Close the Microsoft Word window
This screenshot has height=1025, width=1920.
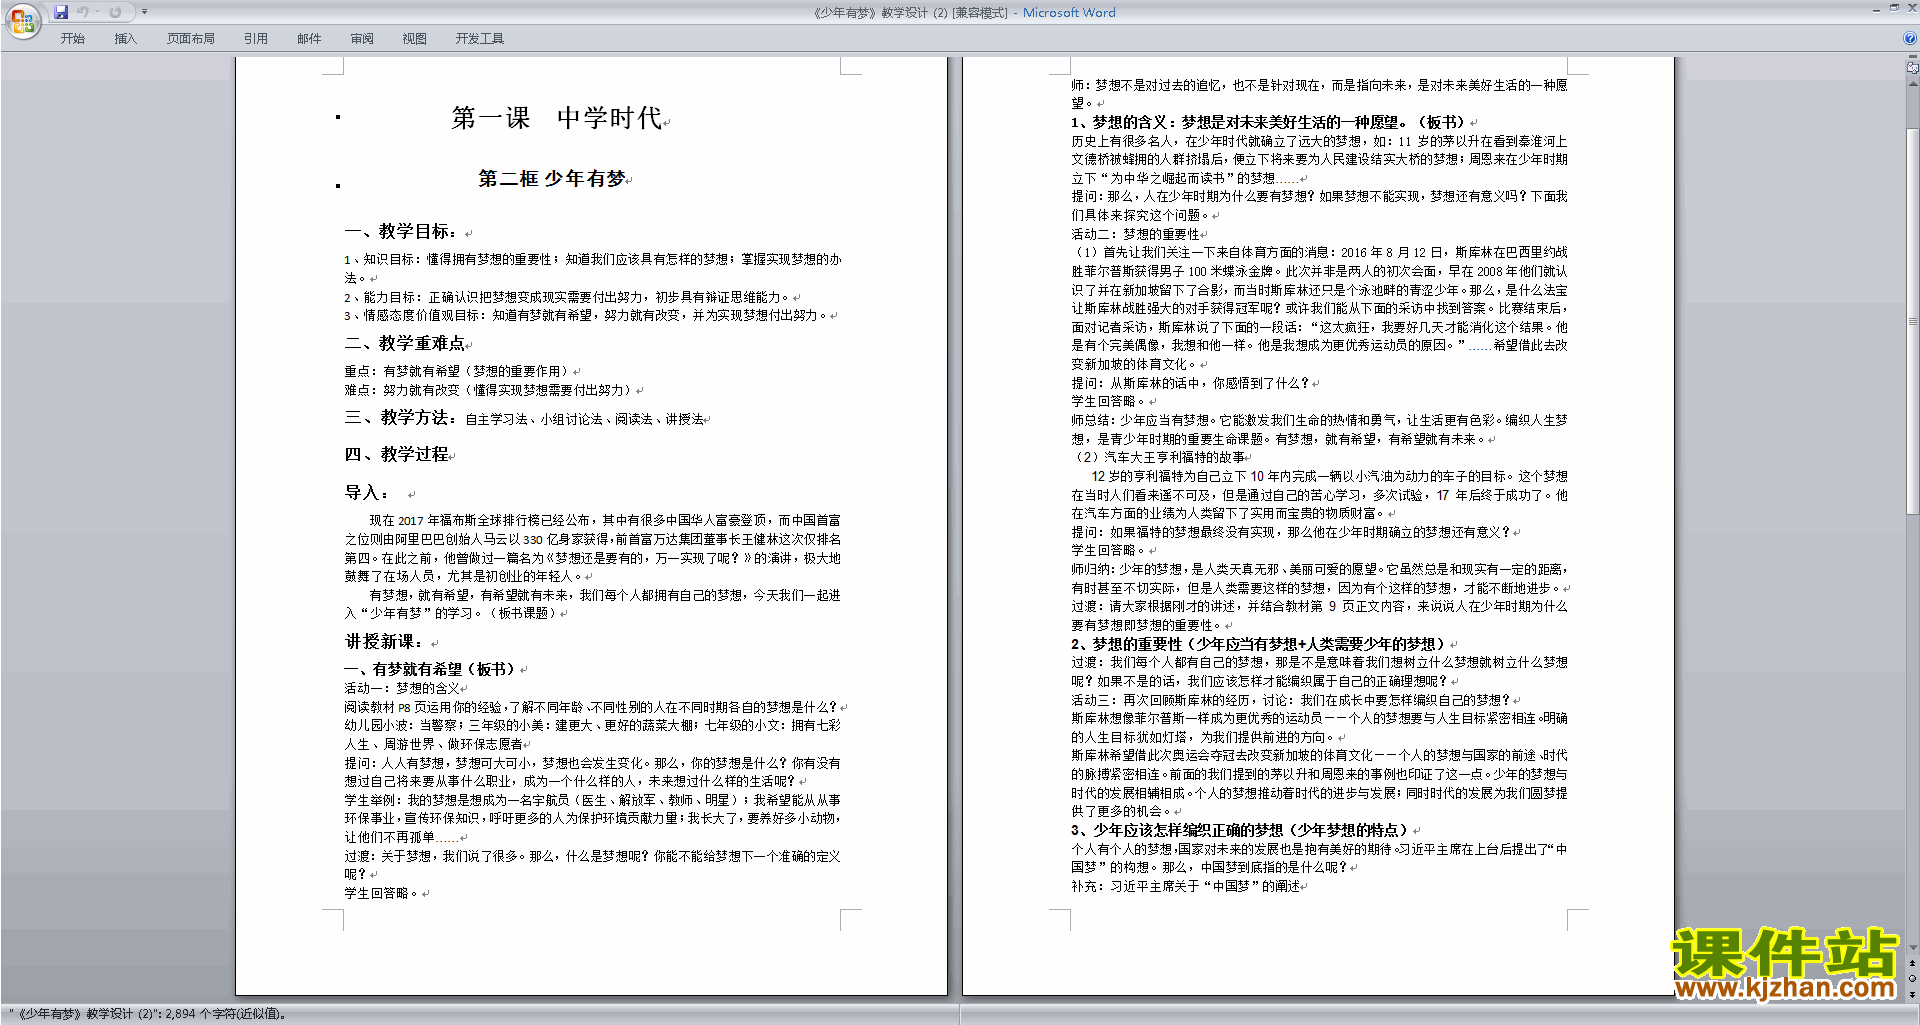coord(1911,8)
